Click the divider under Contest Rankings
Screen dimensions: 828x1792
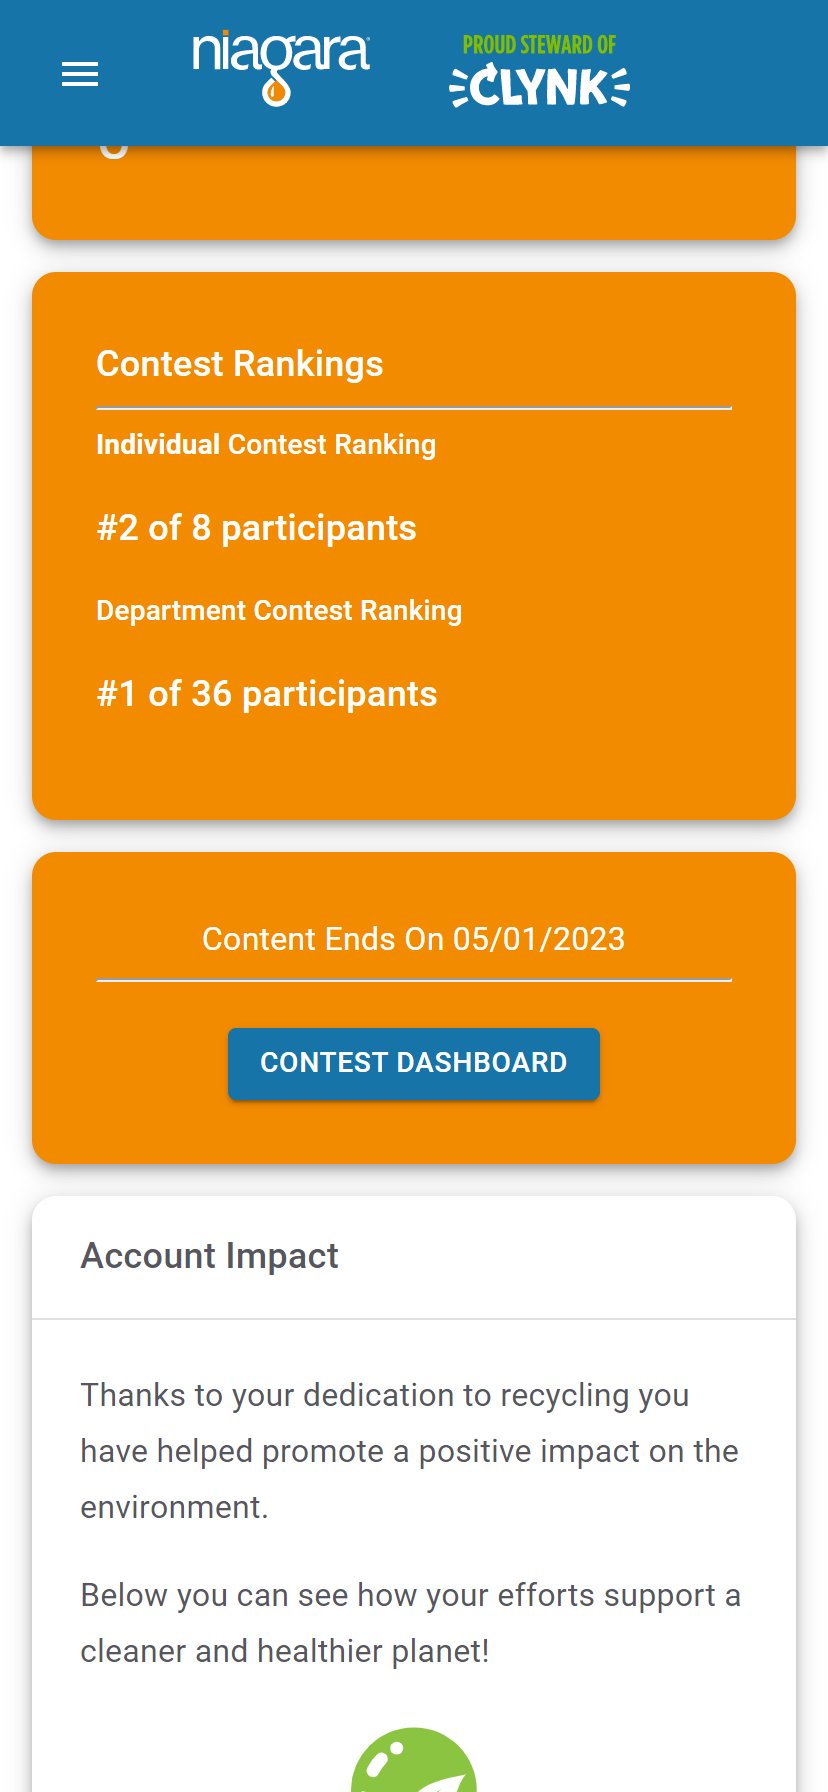point(414,408)
